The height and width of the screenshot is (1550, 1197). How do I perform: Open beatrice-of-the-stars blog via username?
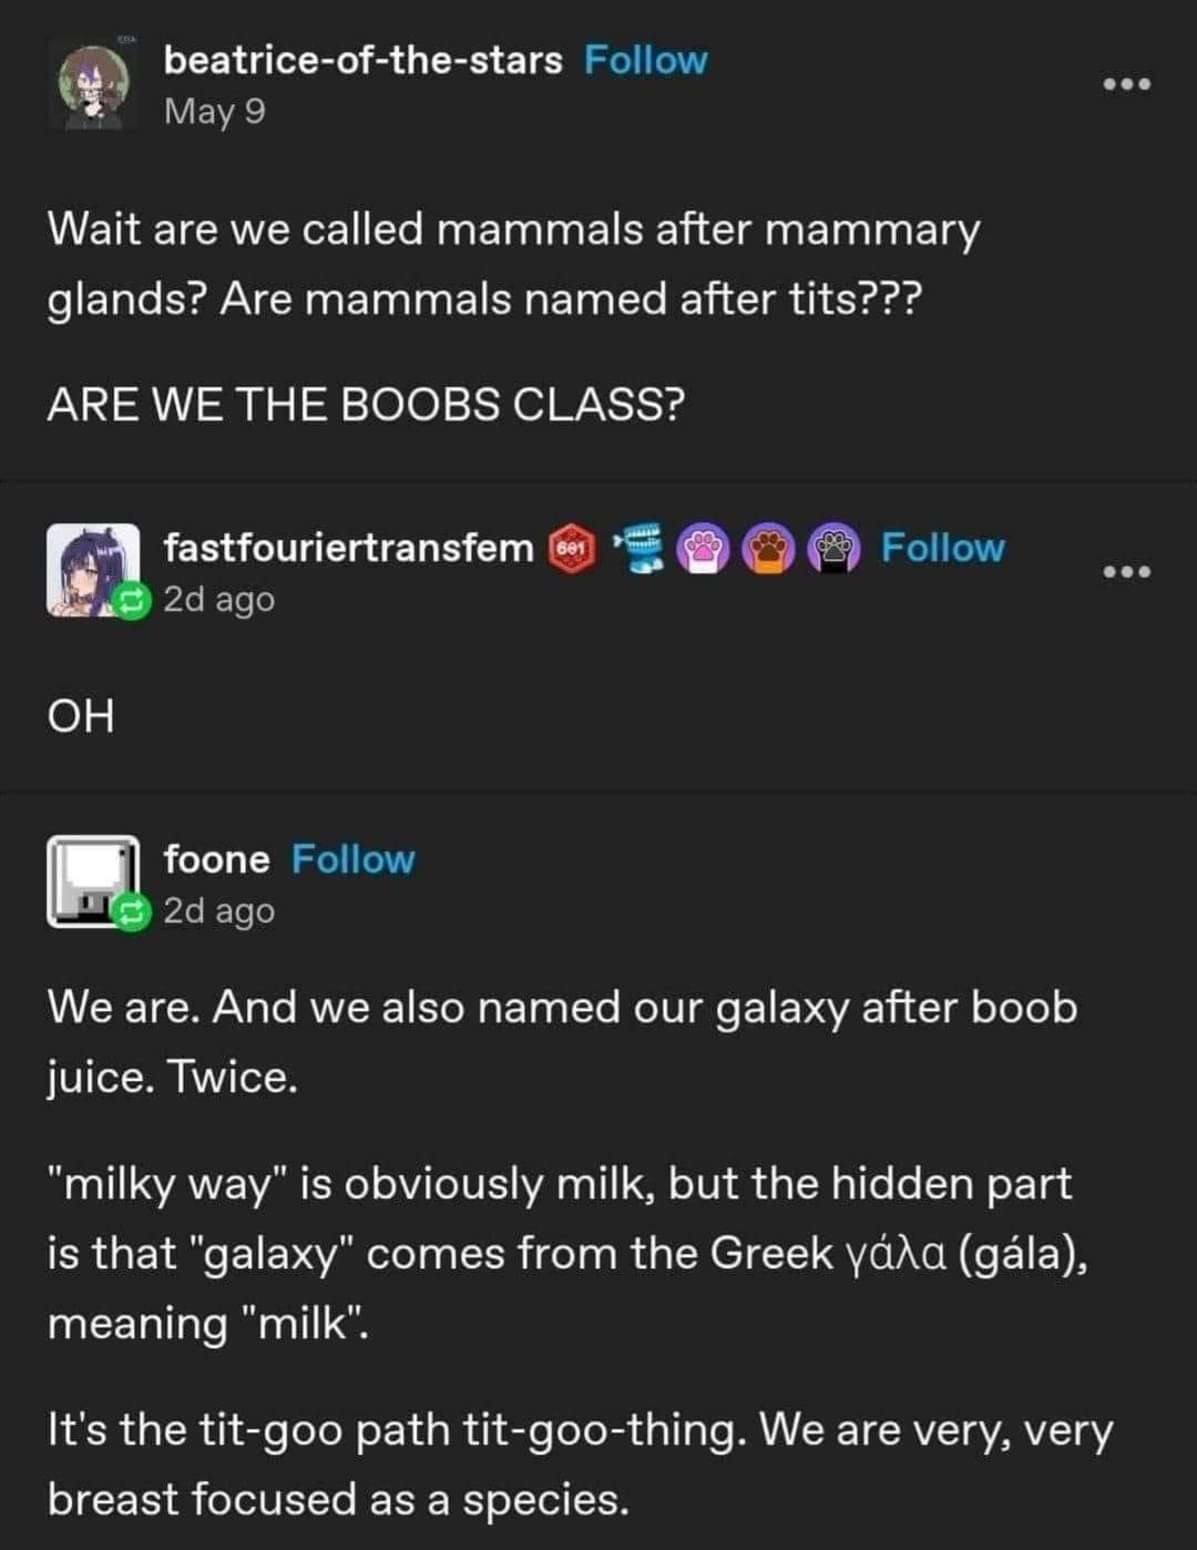(x=363, y=60)
